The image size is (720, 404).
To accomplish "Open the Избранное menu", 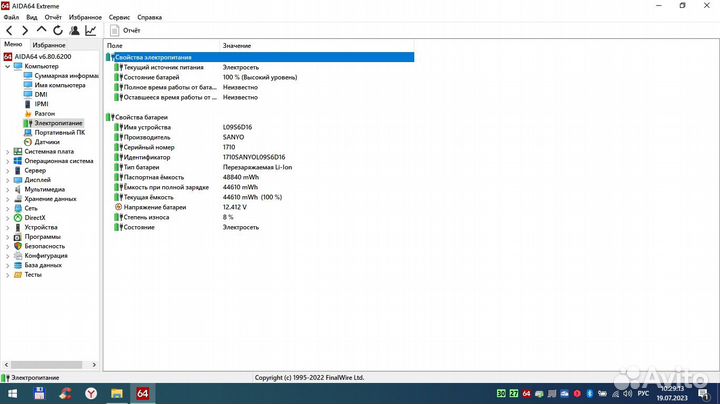I will coord(85,17).
